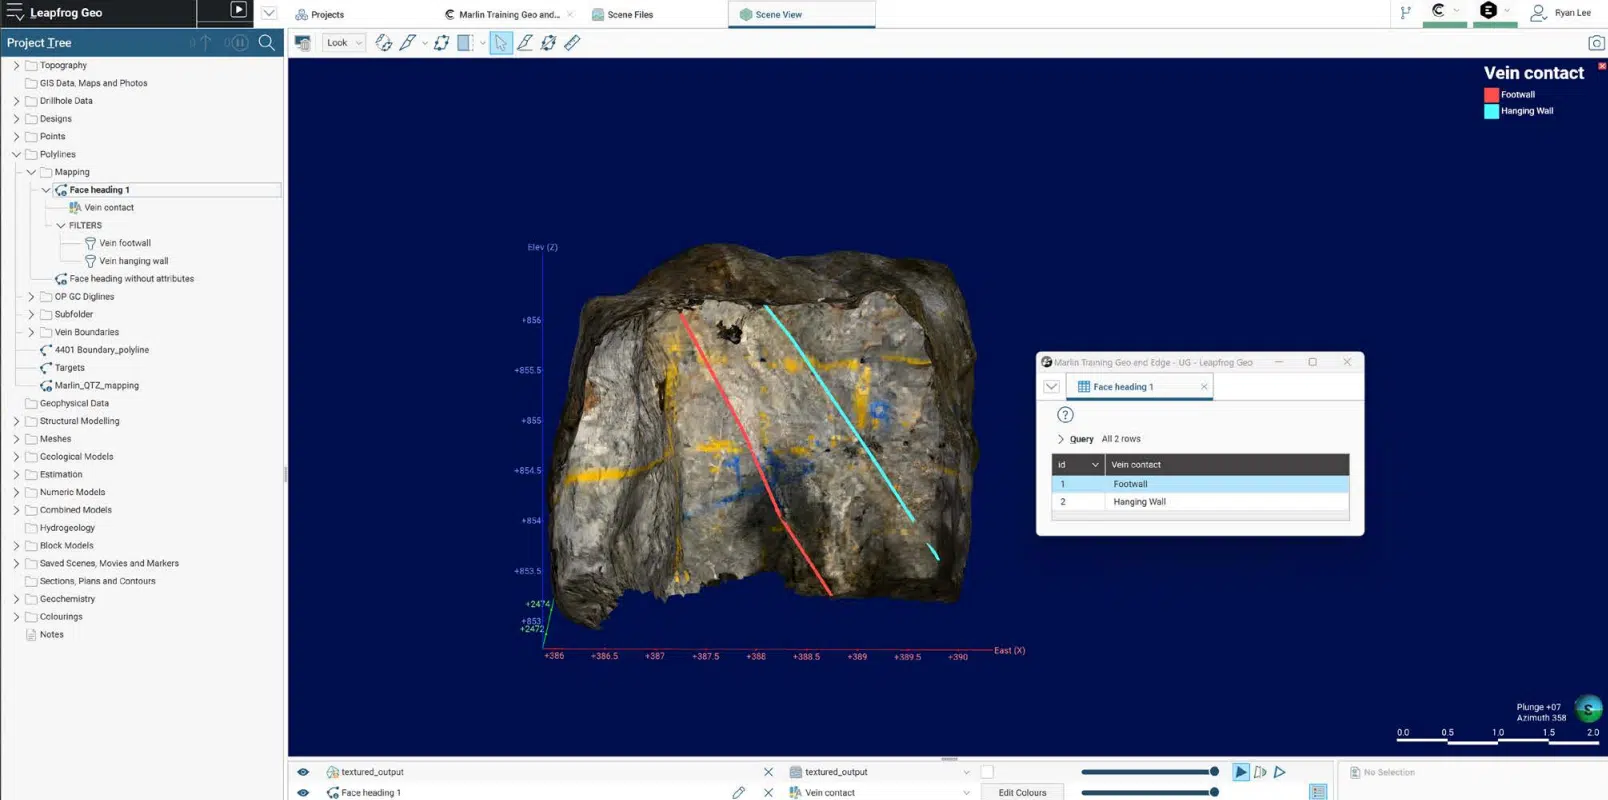Select the Hanging Wall row
The width and height of the screenshot is (1608, 800).
tap(1200, 502)
